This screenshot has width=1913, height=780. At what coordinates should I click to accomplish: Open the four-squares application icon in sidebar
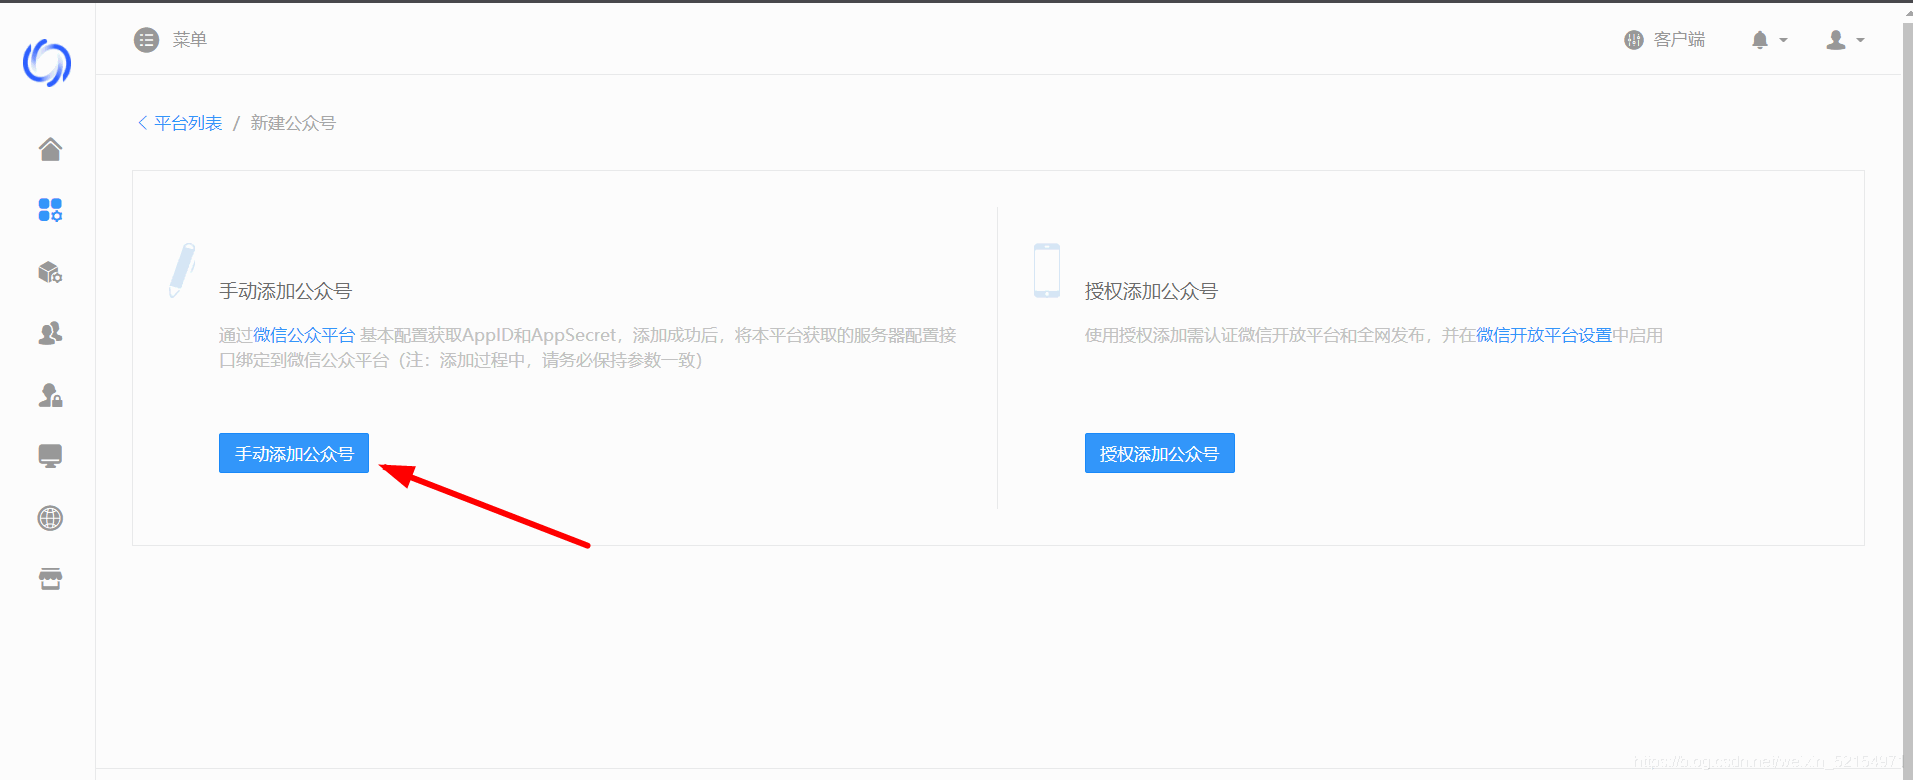coord(50,210)
